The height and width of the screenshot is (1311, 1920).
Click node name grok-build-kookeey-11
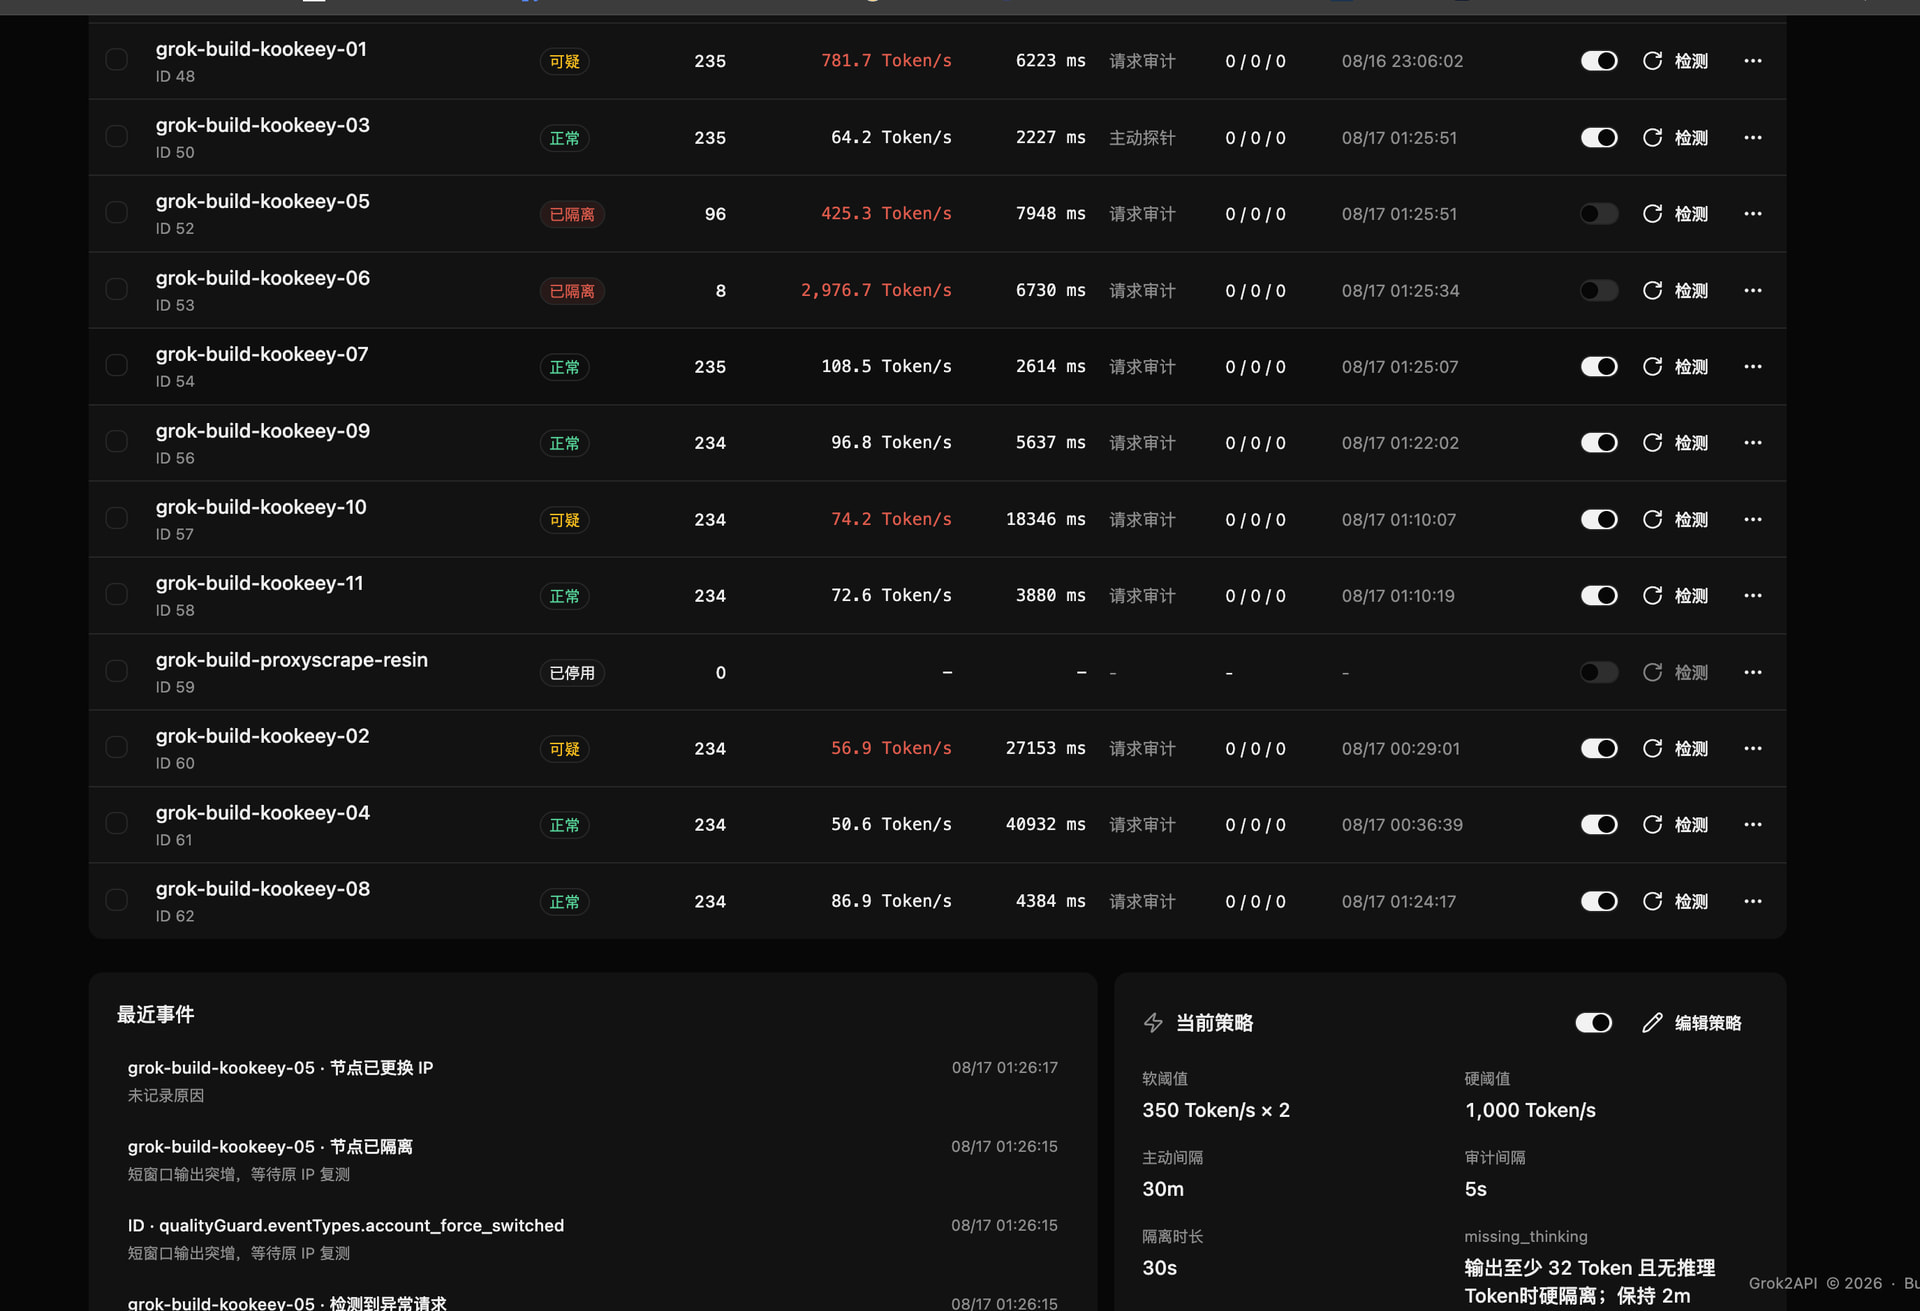coord(259,583)
